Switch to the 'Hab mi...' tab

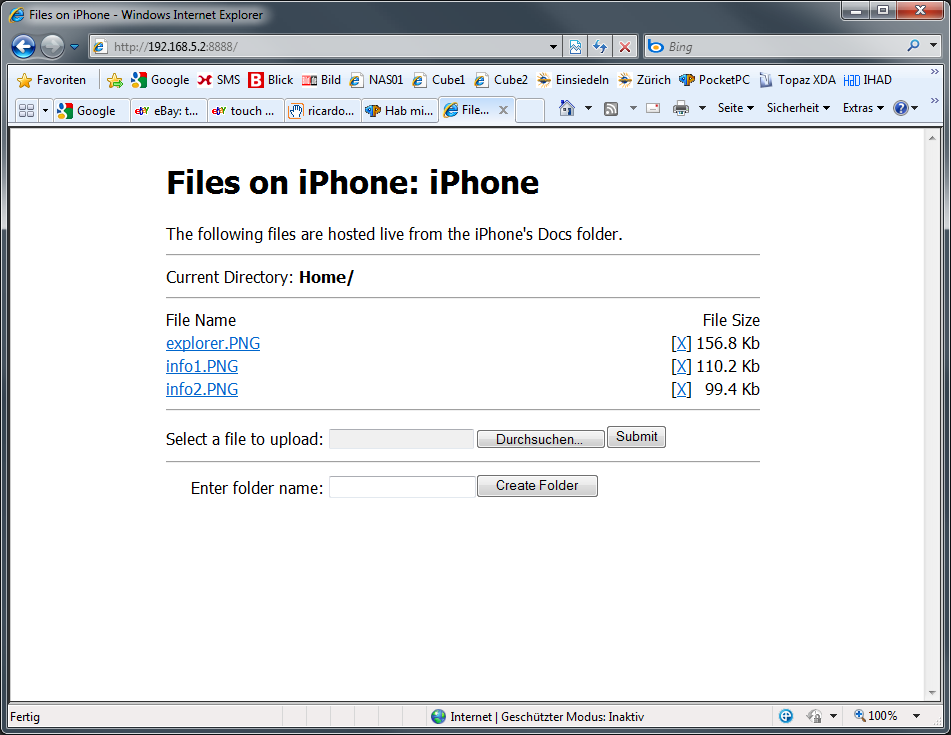[400, 111]
